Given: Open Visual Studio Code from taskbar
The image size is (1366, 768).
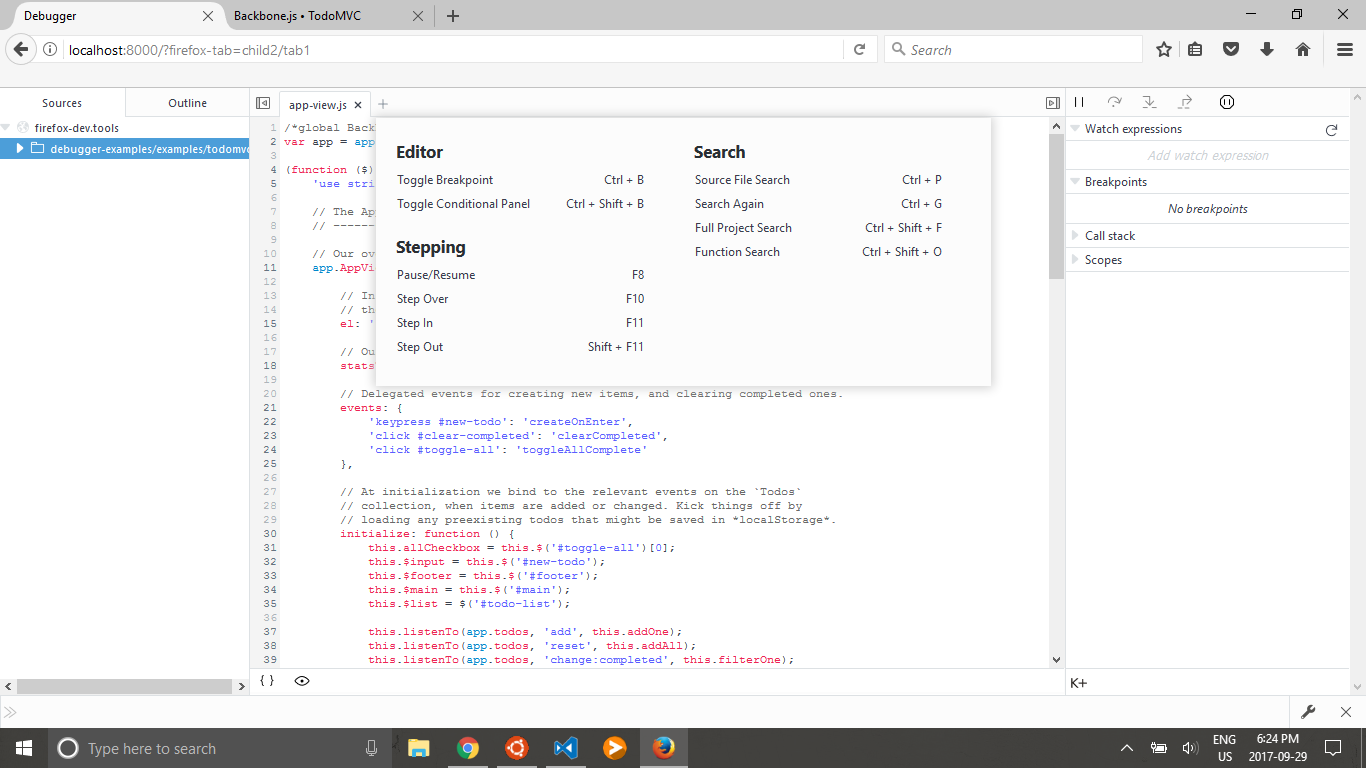Looking at the screenshot, I should (x=565, y=748).
